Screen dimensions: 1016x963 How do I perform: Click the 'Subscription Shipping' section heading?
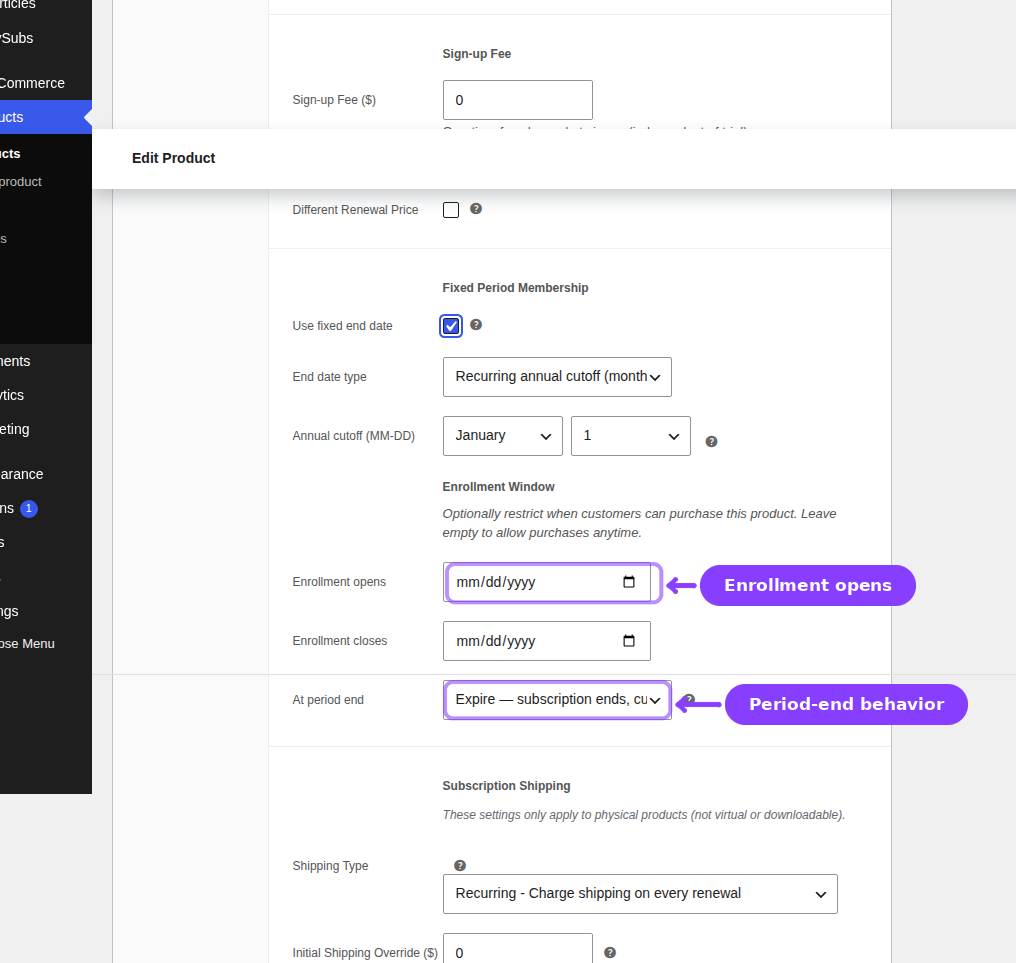(506, 785)
